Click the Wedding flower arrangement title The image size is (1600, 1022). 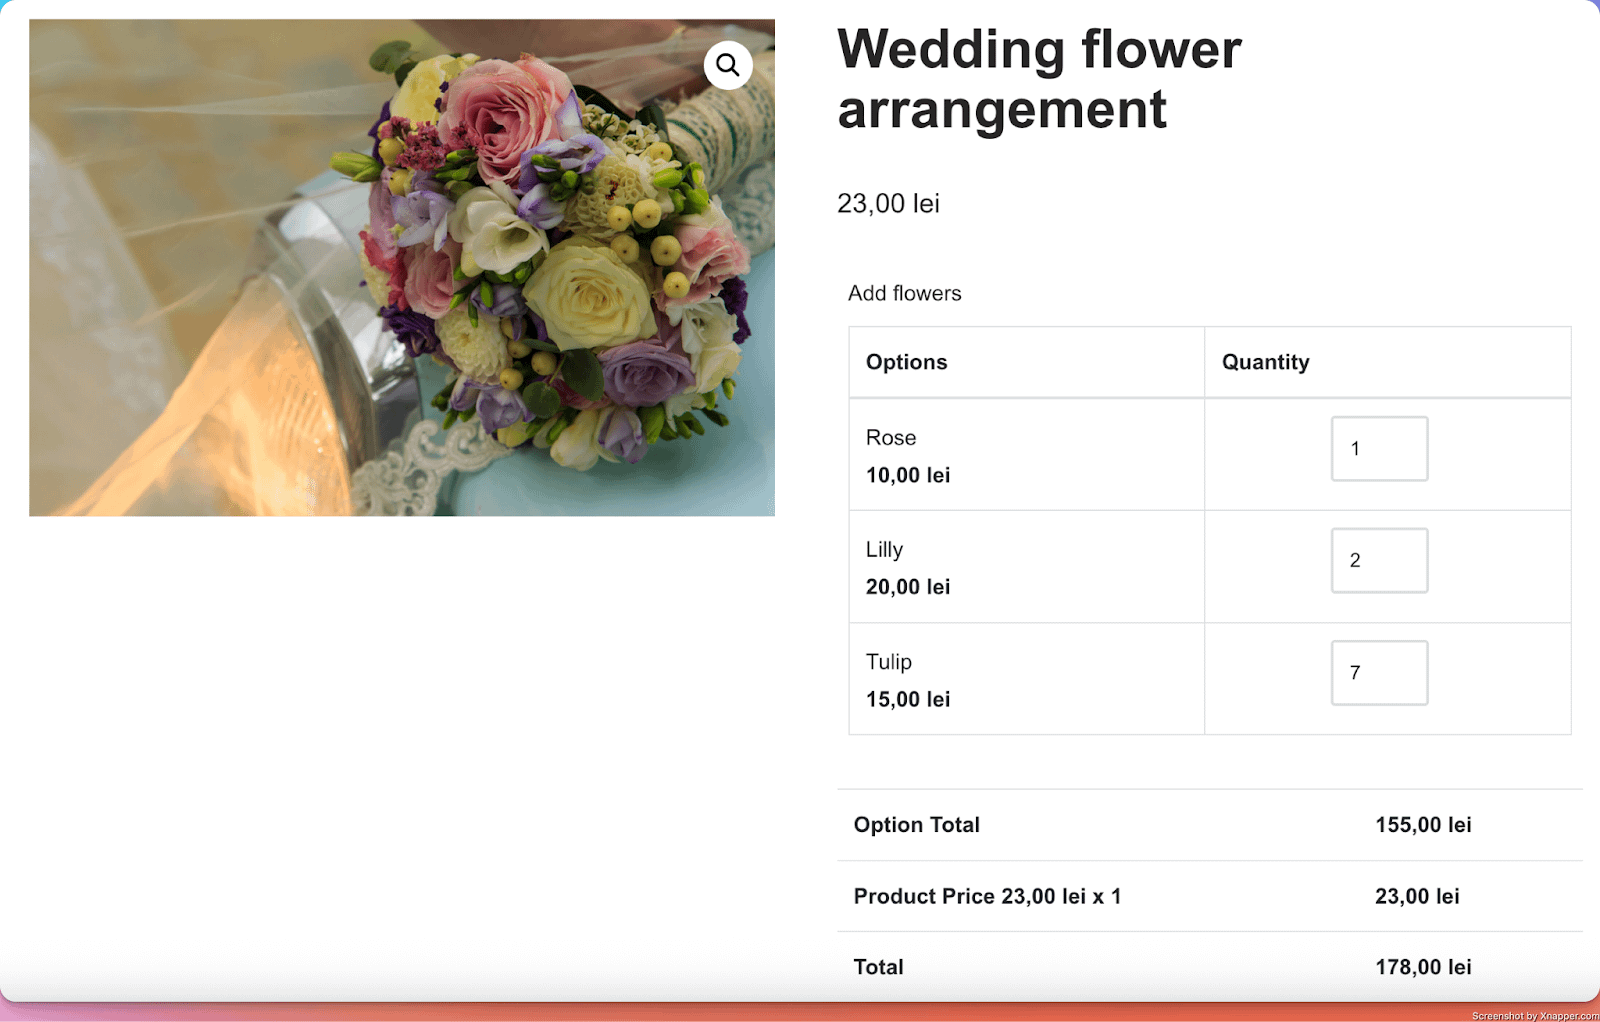pyautogui.click(x=1038, y=79)
